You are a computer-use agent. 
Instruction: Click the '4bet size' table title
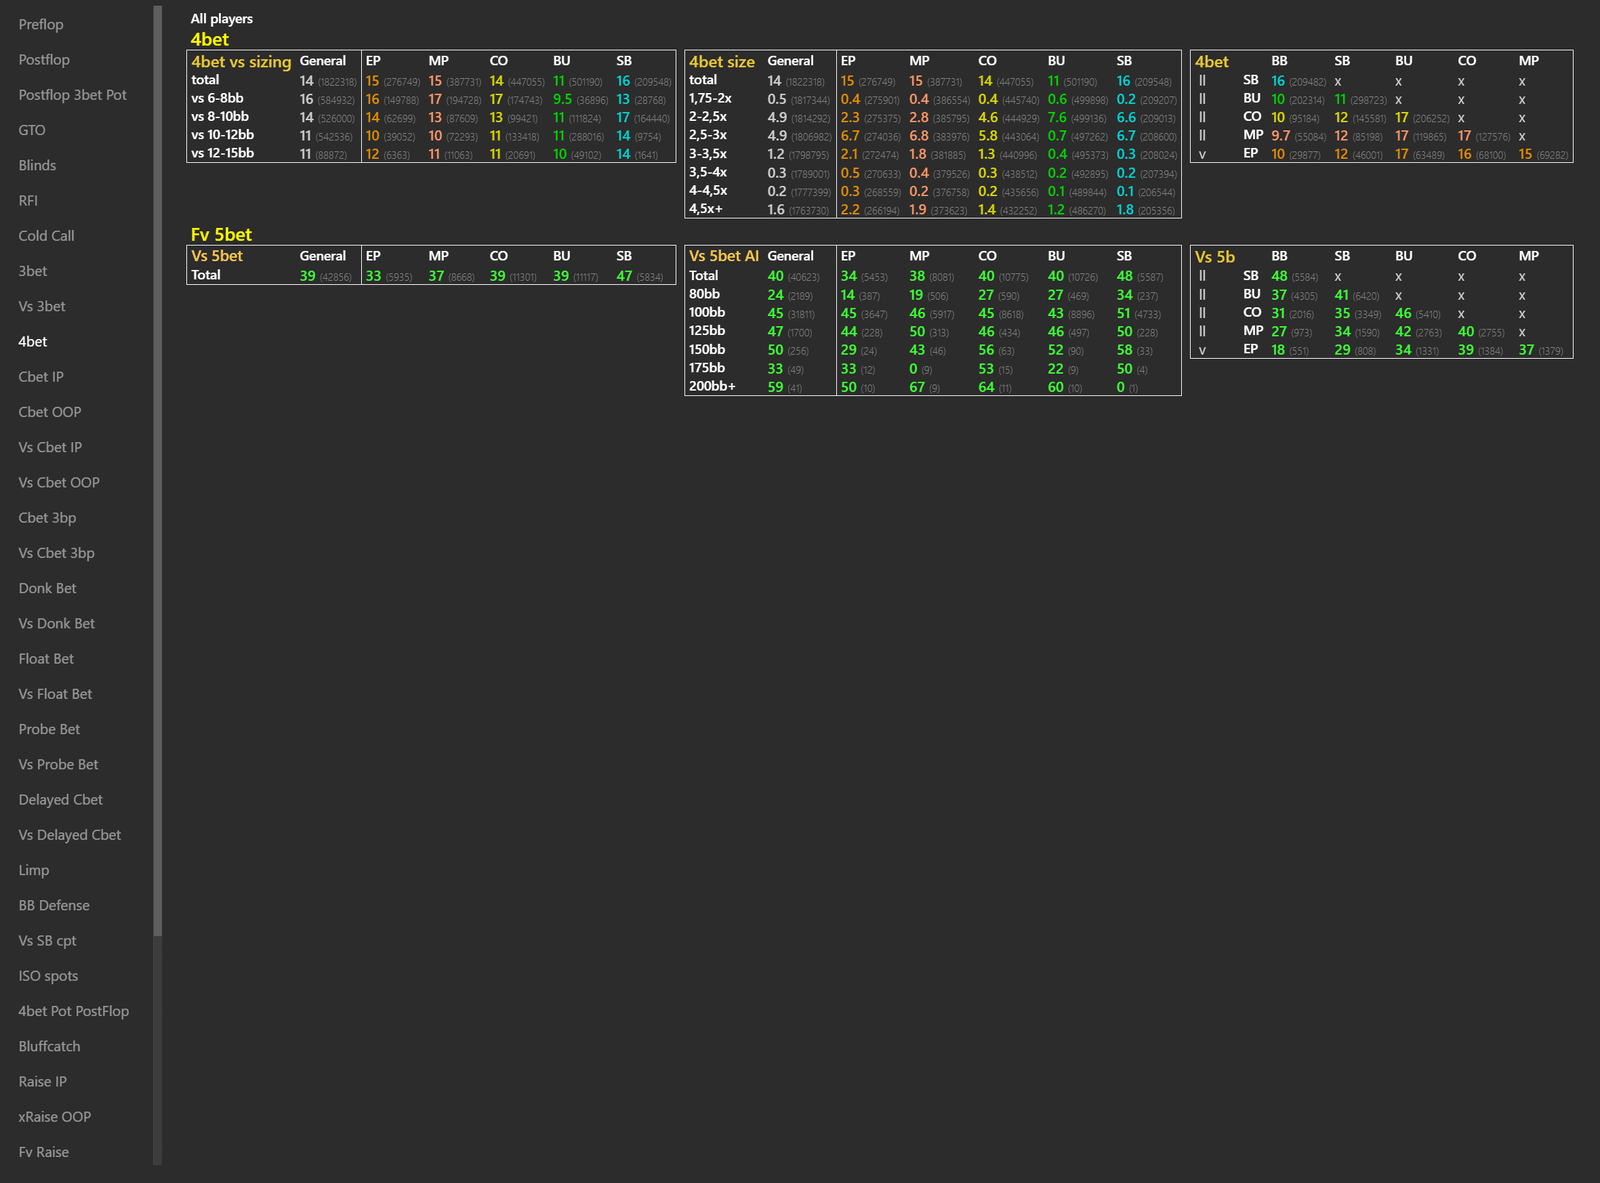(x=722, y=62)
